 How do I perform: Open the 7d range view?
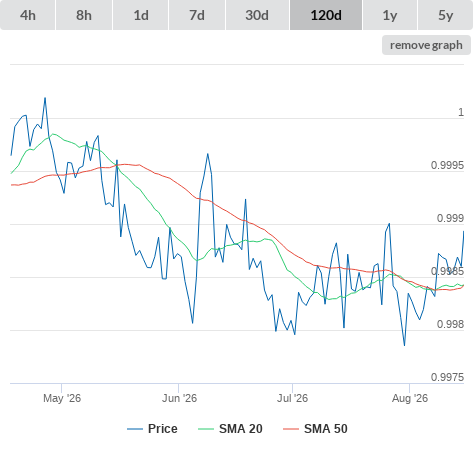click(x=197, y=15)
